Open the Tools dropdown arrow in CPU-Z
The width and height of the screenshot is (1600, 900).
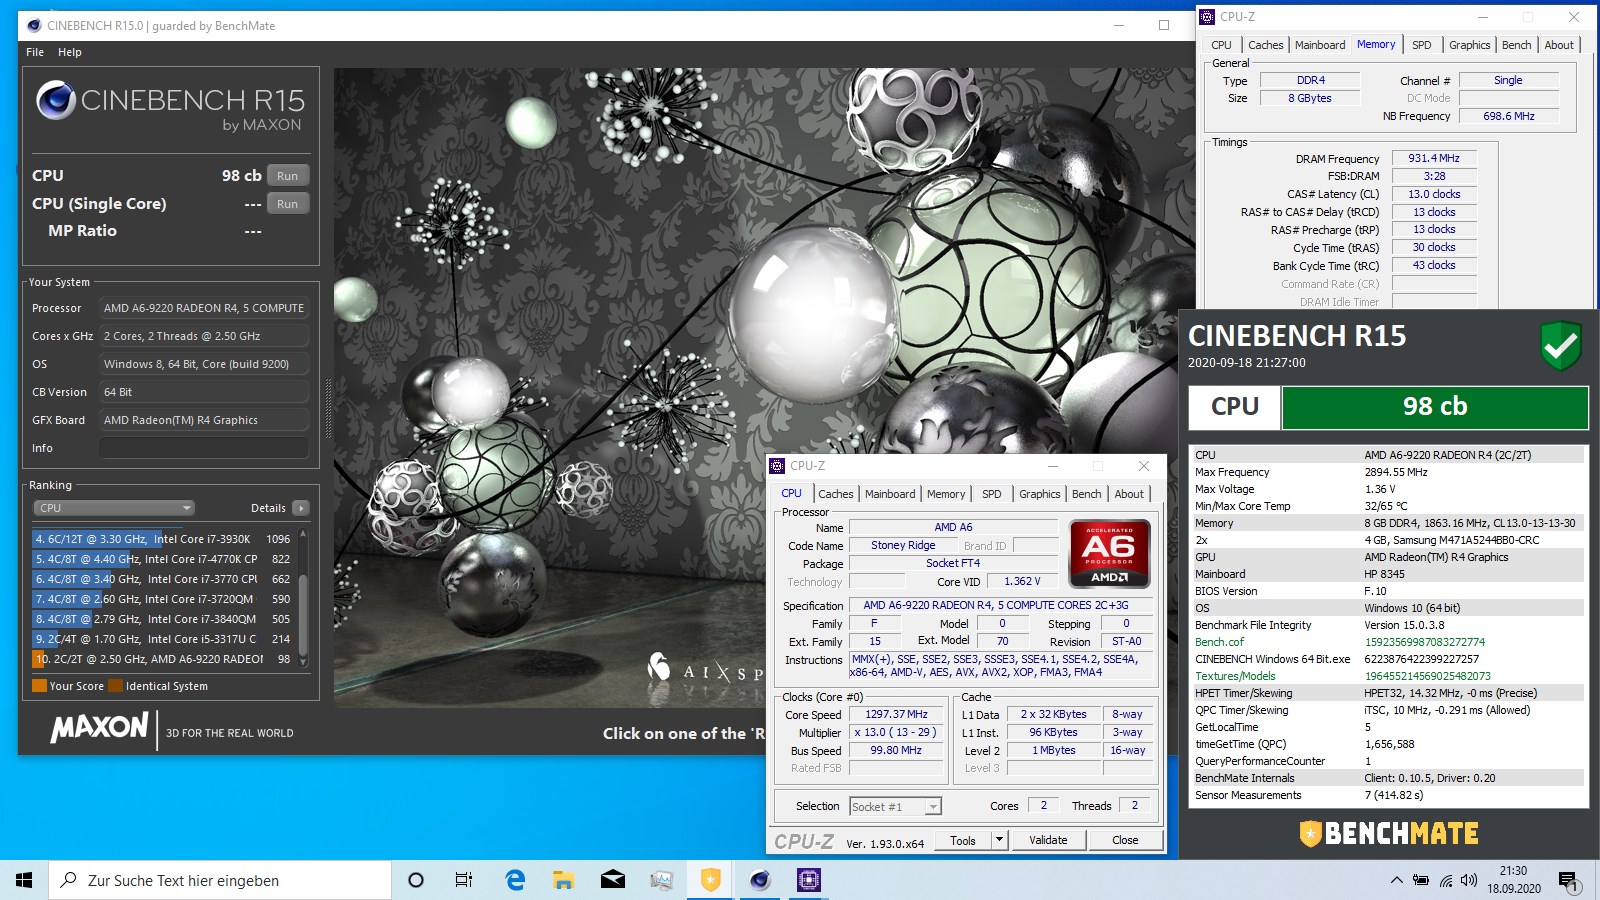[999, 840]
